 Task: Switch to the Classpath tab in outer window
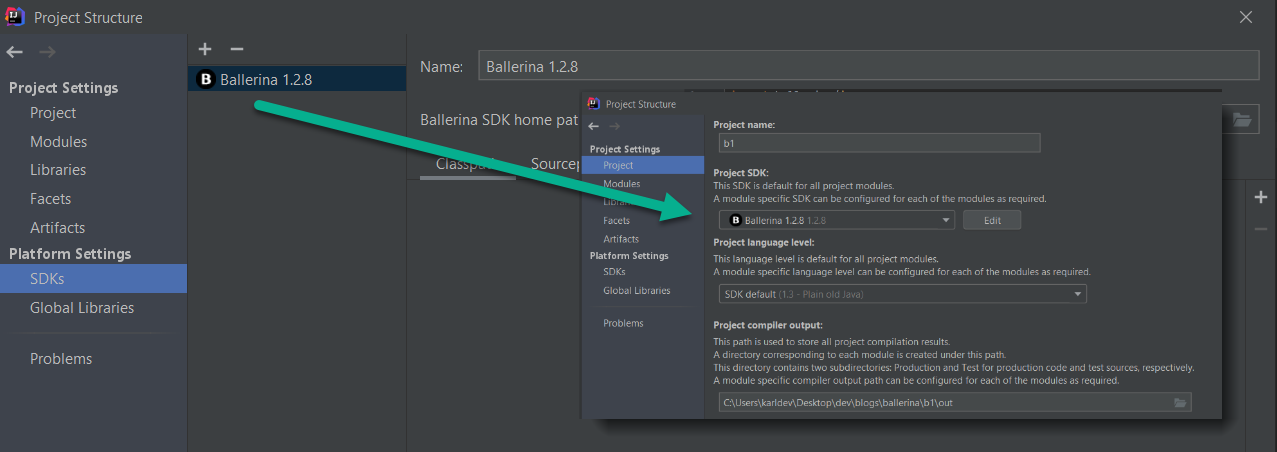click(x=468, y=164)
